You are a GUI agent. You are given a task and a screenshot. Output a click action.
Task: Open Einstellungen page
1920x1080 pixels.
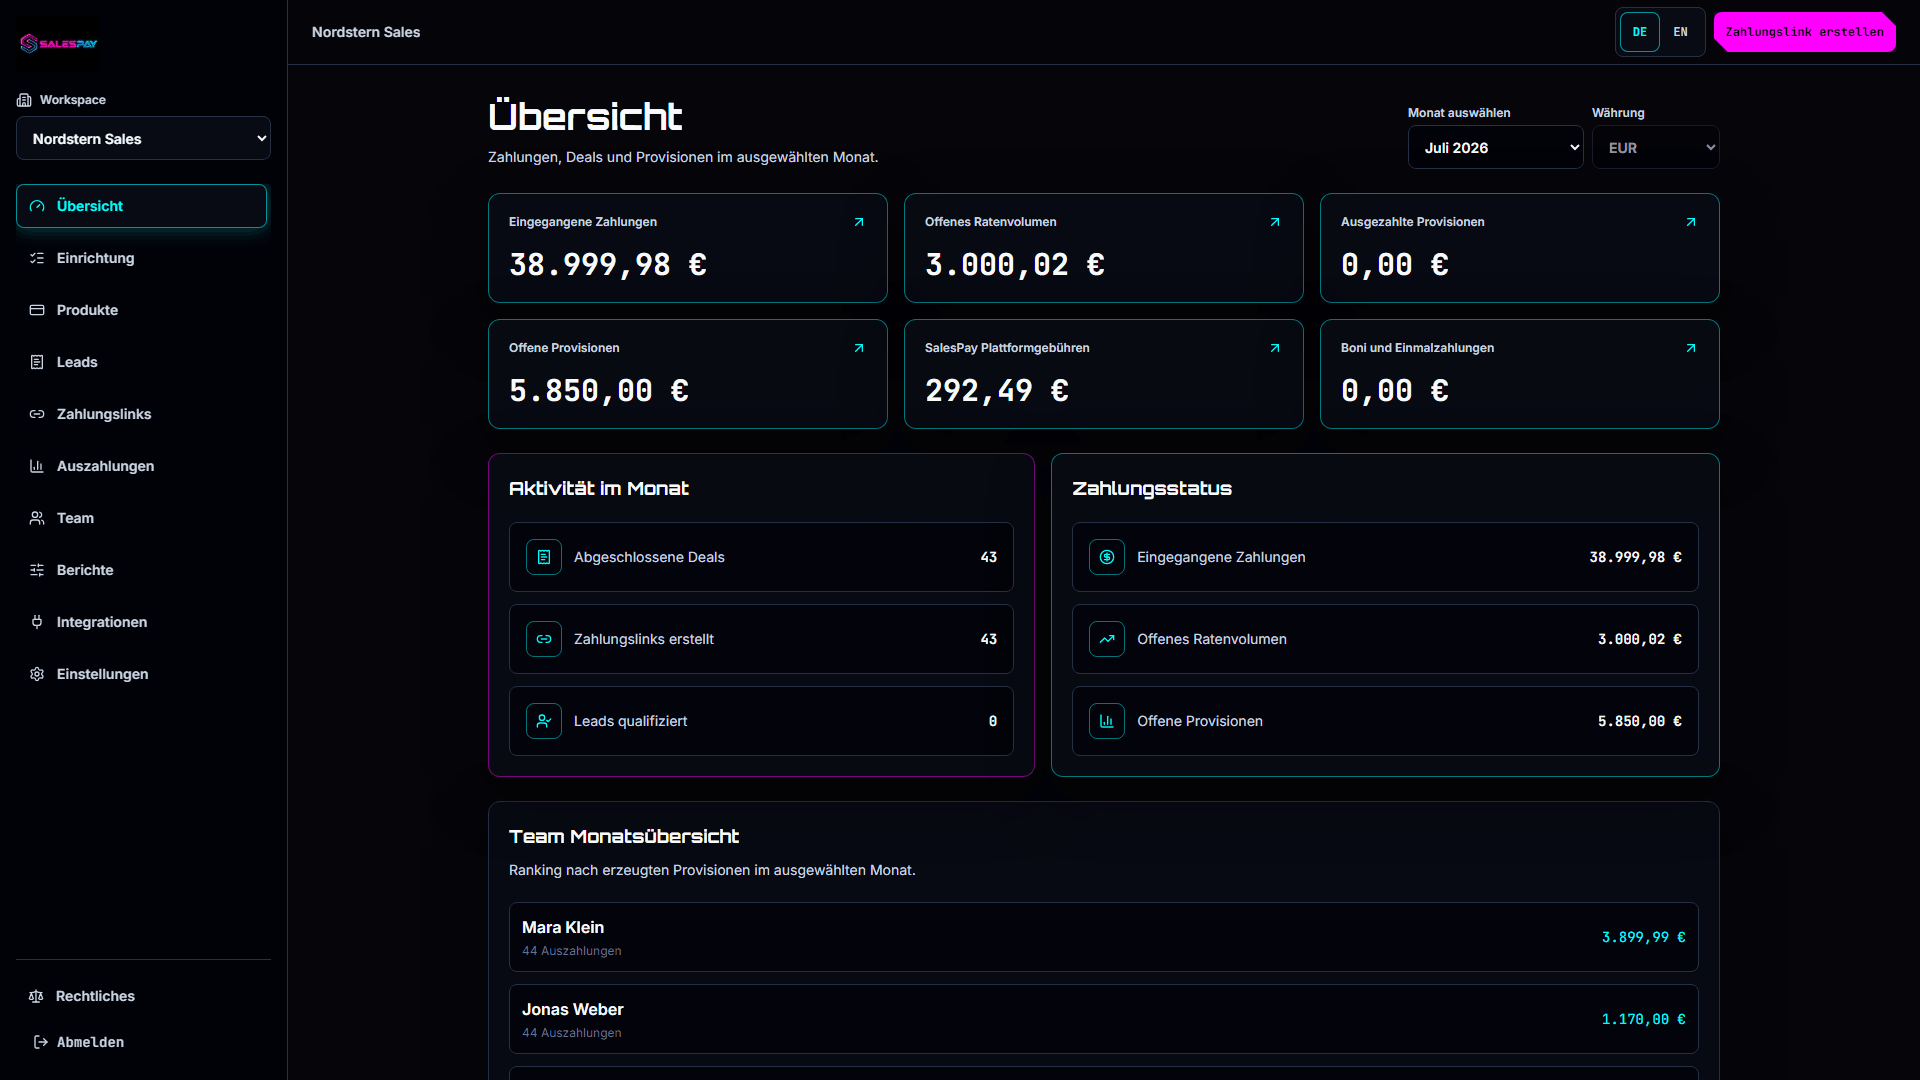(142, 674)
